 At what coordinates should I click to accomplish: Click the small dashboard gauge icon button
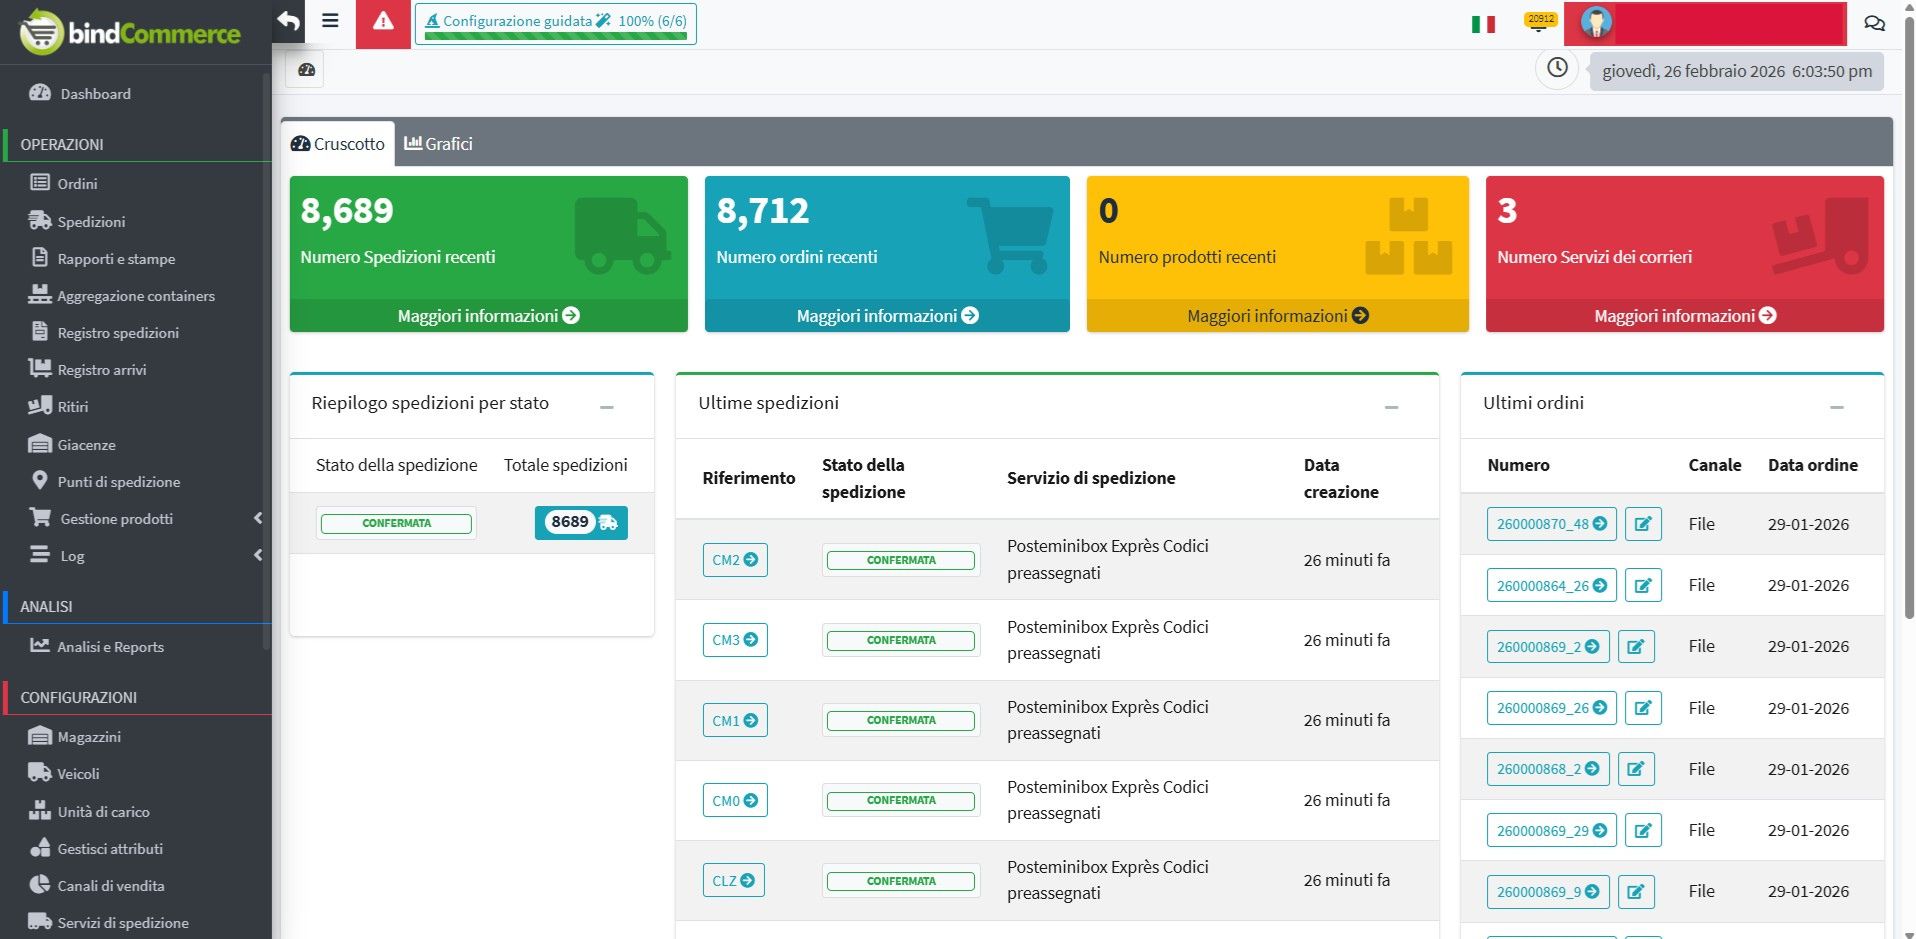point(306,70)
